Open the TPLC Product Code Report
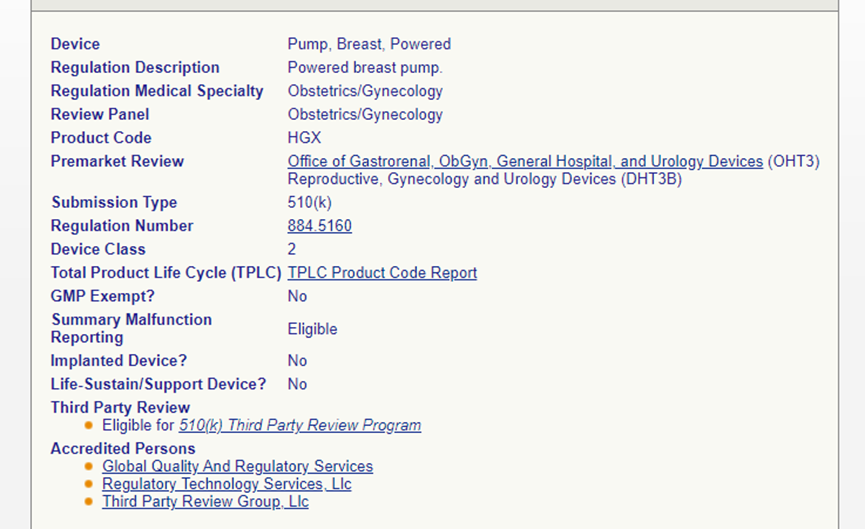This screenshot has height=529, width=865. [382, 273]
